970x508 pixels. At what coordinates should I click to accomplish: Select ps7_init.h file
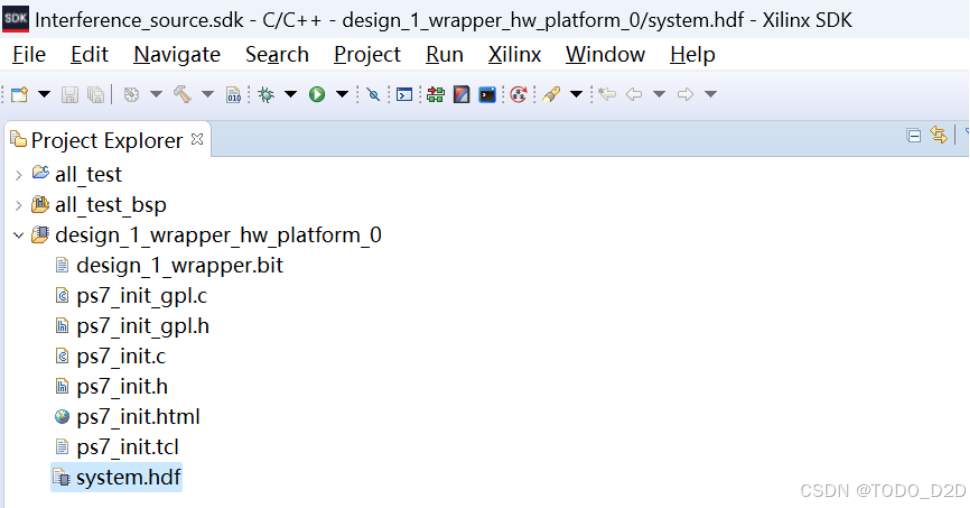click(122, 387)
